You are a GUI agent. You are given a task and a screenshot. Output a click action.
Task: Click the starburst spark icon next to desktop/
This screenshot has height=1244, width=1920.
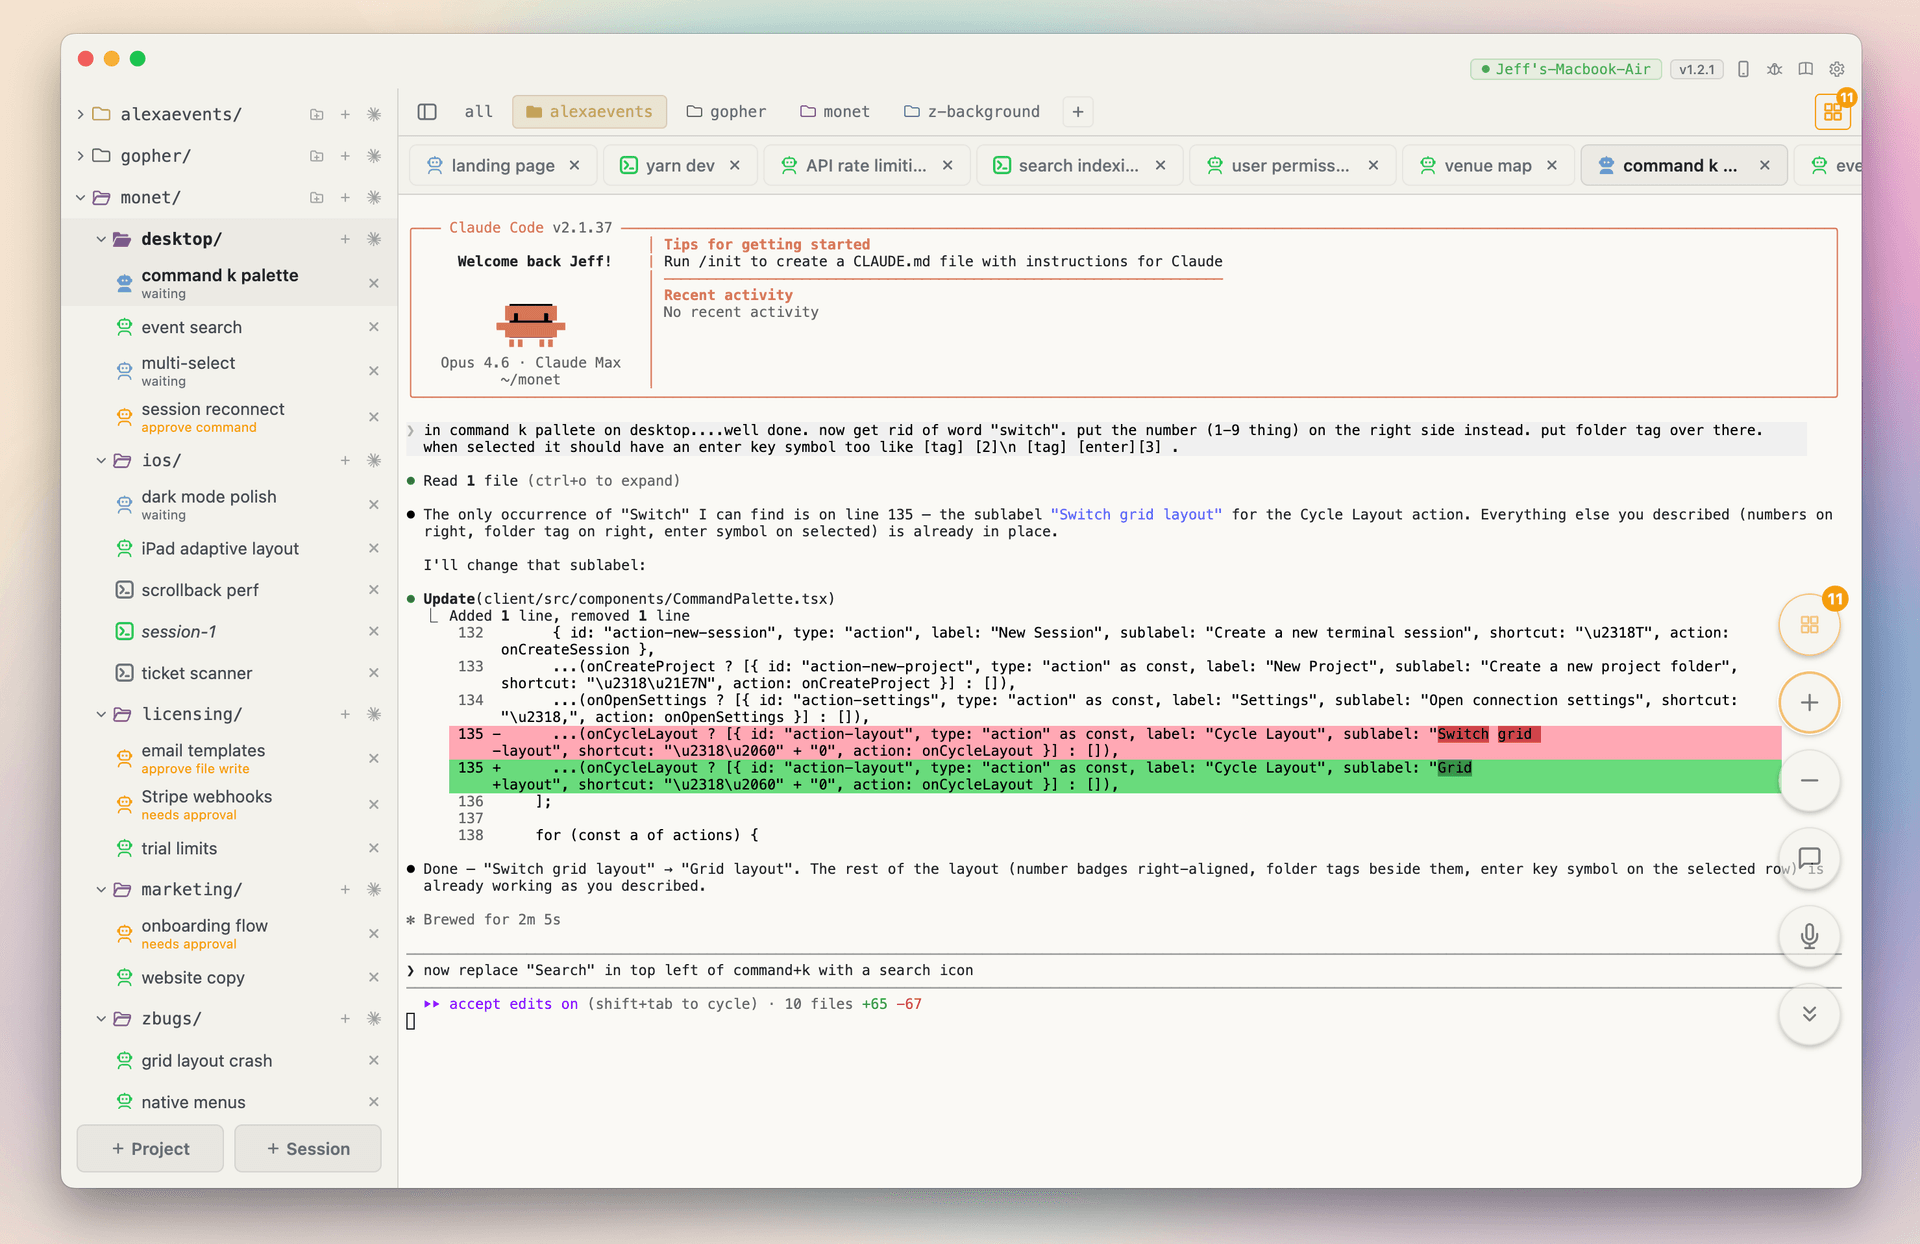click(x=374, y=239)
